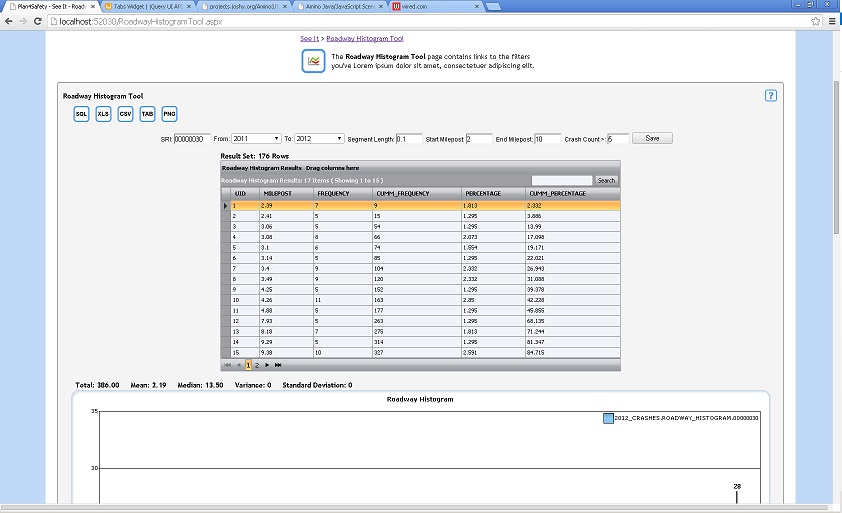Select milepost cell 8.18

pyautogui.click(x=287, y=331)
